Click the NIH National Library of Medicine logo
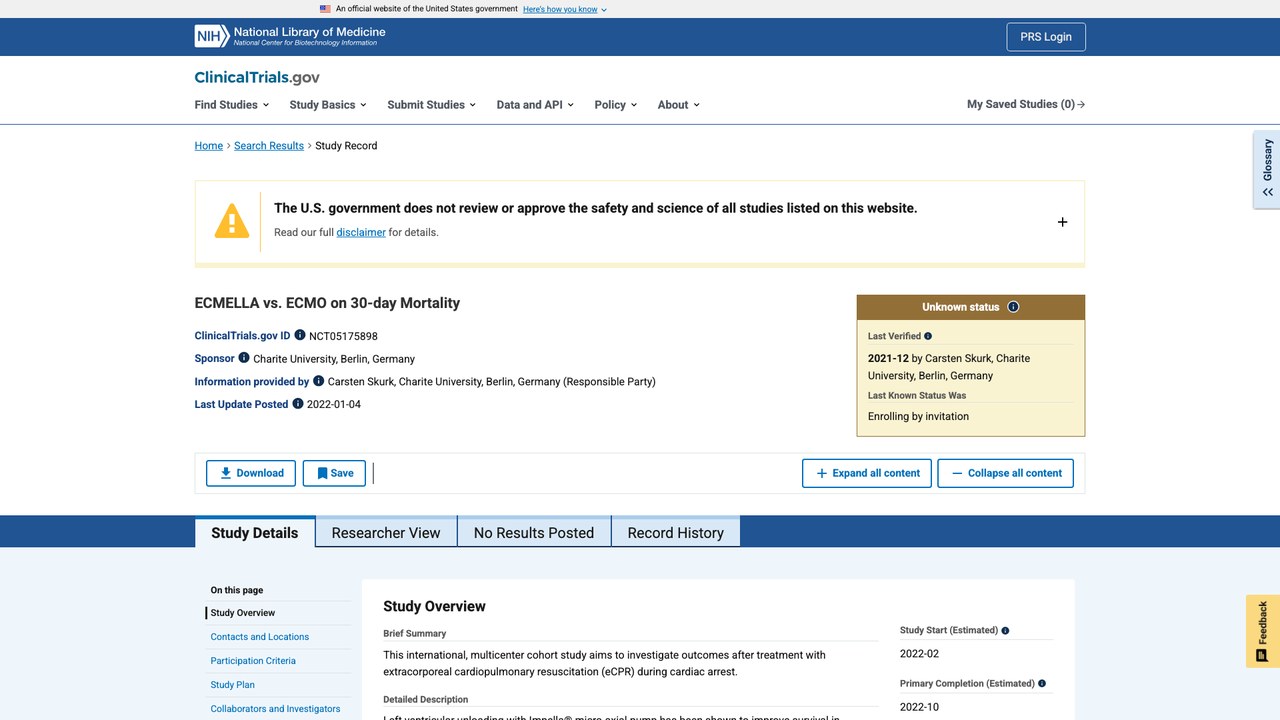The width and height of the screenshot is (1280, 720). (x=290, y=36)
